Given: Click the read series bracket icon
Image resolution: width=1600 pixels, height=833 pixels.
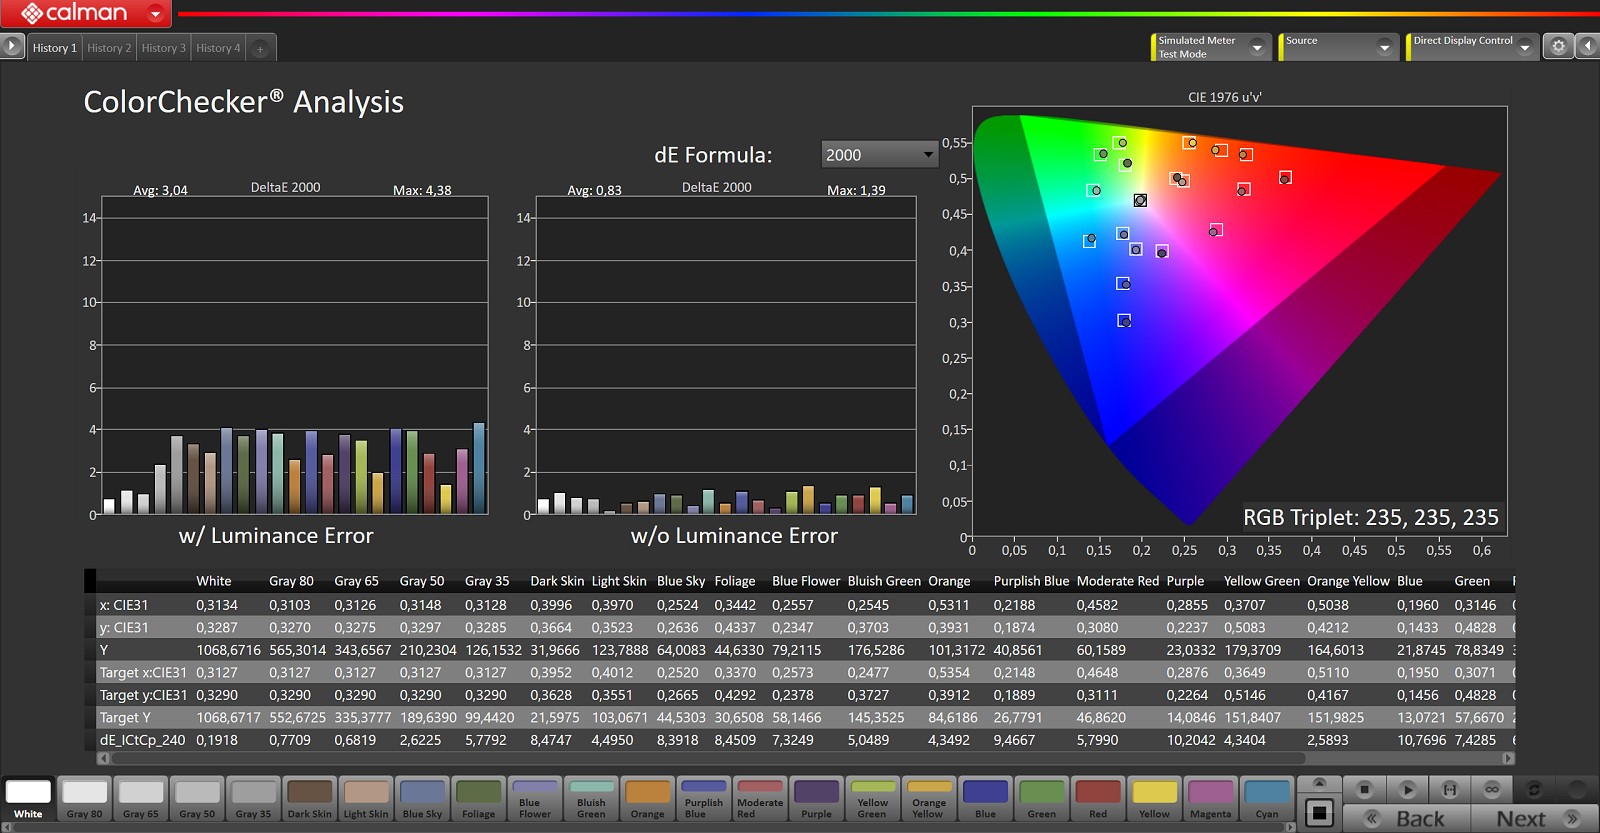Looking at the screenshot, I should pyautogui.click(x=1449, y=789).
